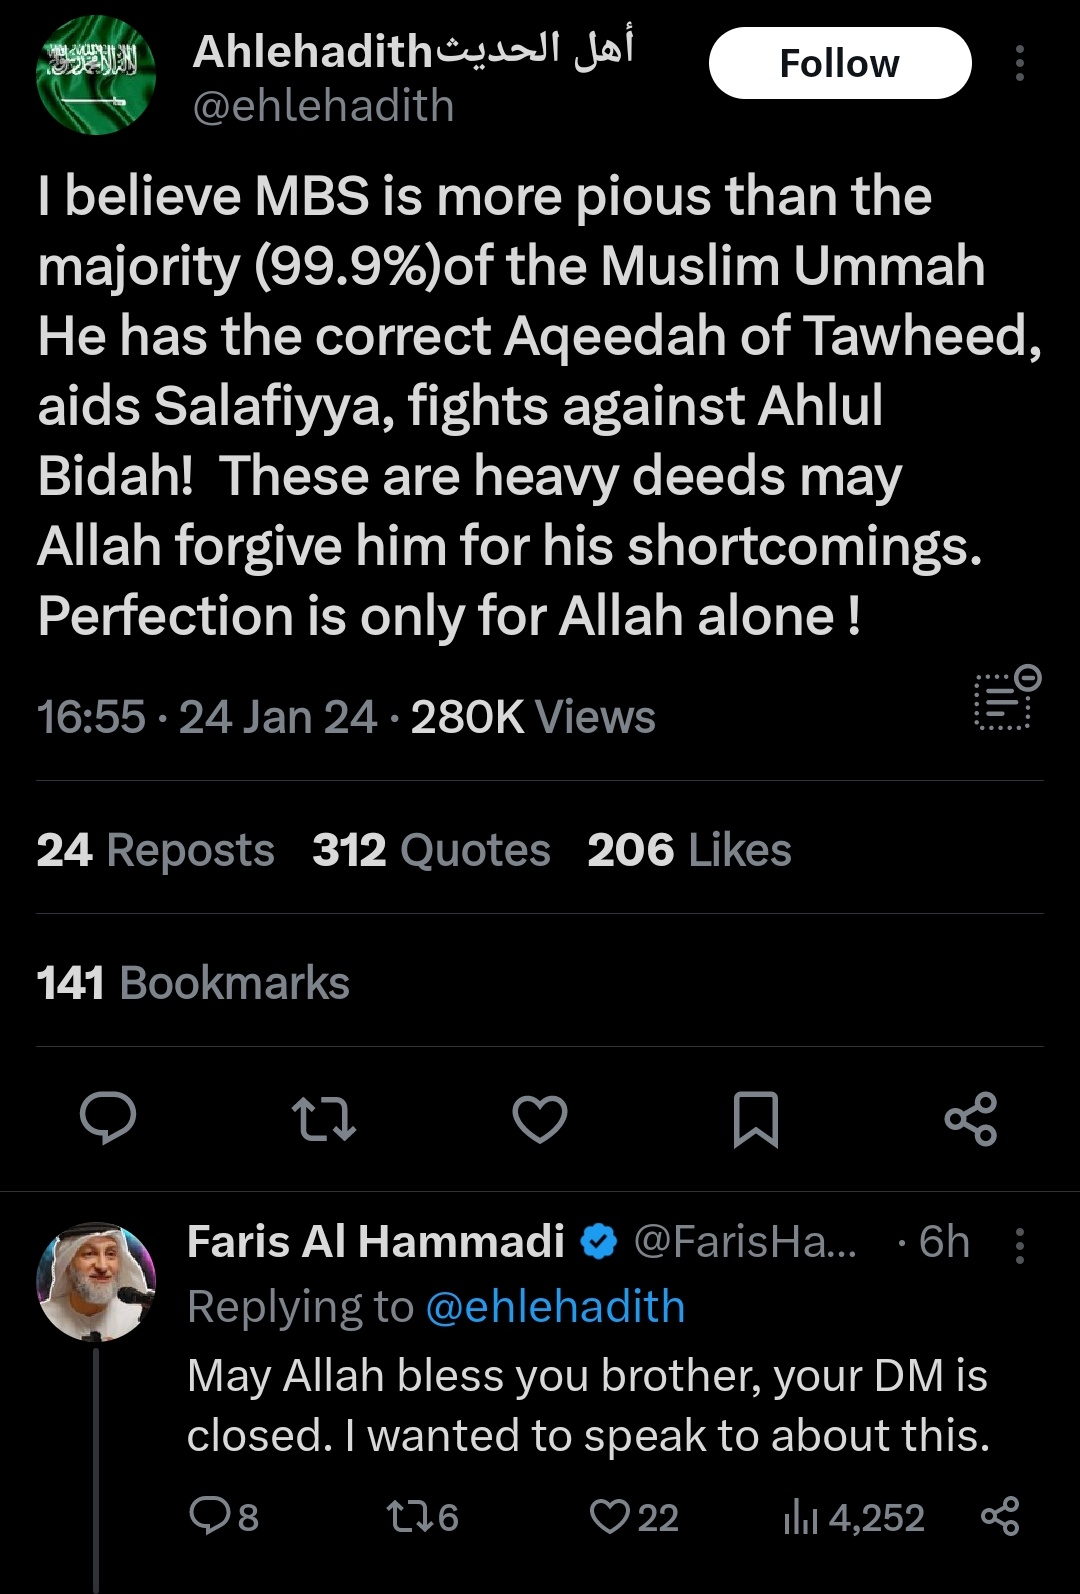Bookmark the main tweet
1080x1594 pixels.
point(756,1119)
